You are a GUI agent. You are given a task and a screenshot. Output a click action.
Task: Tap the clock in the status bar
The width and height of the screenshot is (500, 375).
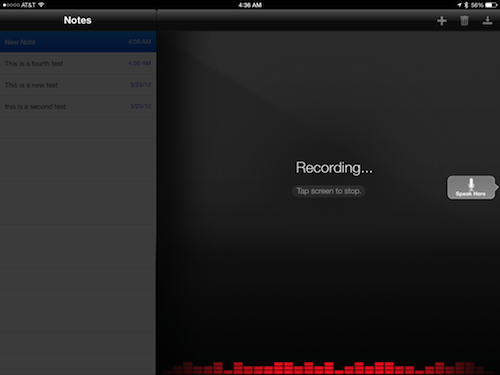pos(250,5)
